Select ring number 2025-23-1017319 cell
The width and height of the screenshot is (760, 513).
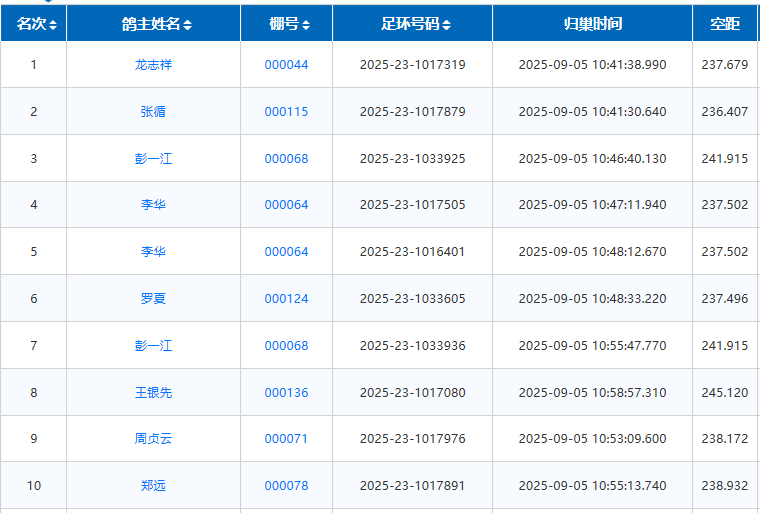click(x=412, y=65)
